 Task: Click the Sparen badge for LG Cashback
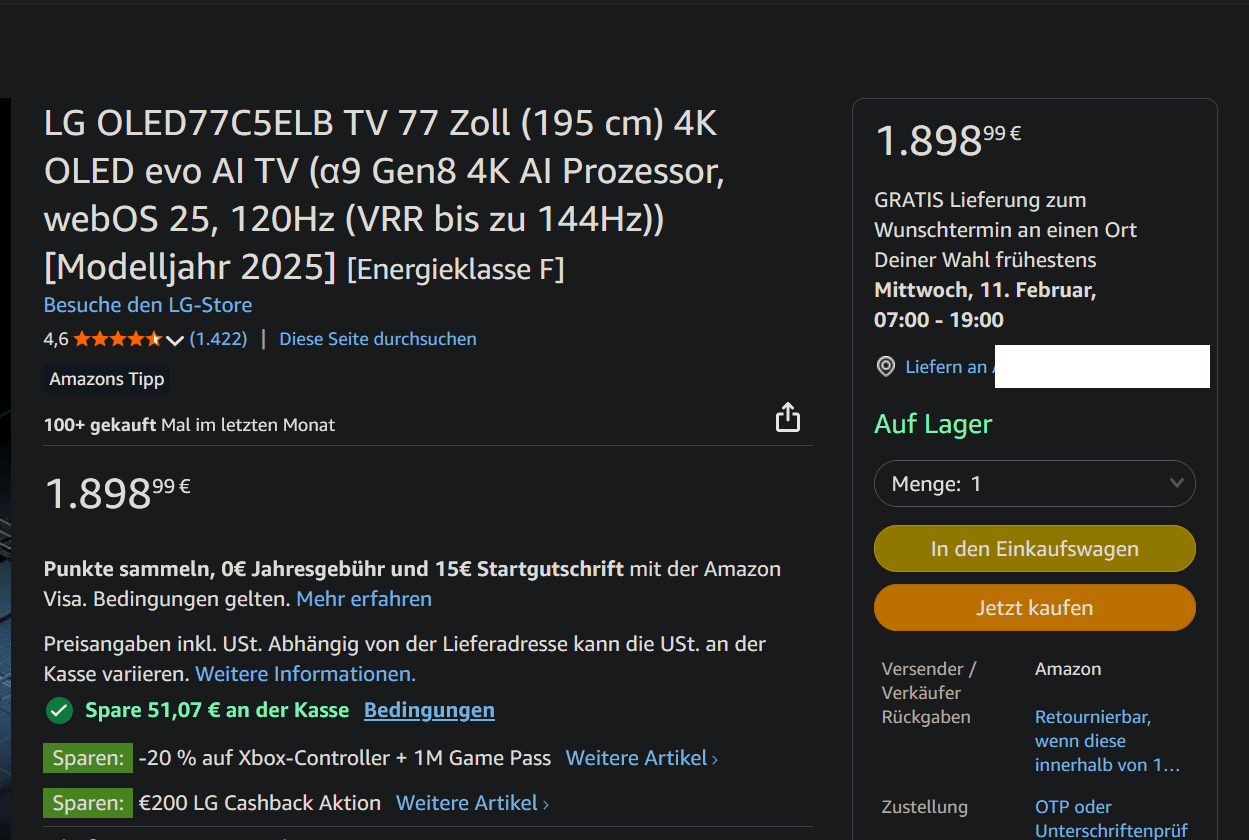point(88,803)
